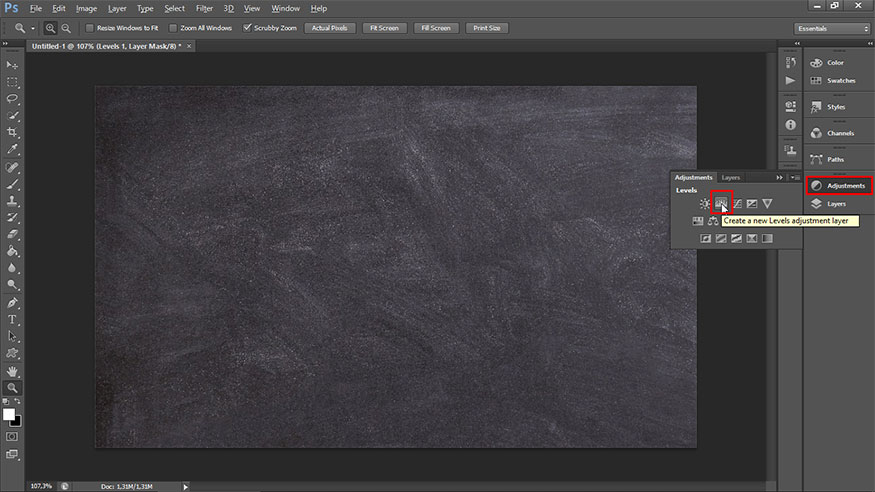Select the Brush tool
The width and height of the screenshot is (875, 492).
(x=12, y=184)
